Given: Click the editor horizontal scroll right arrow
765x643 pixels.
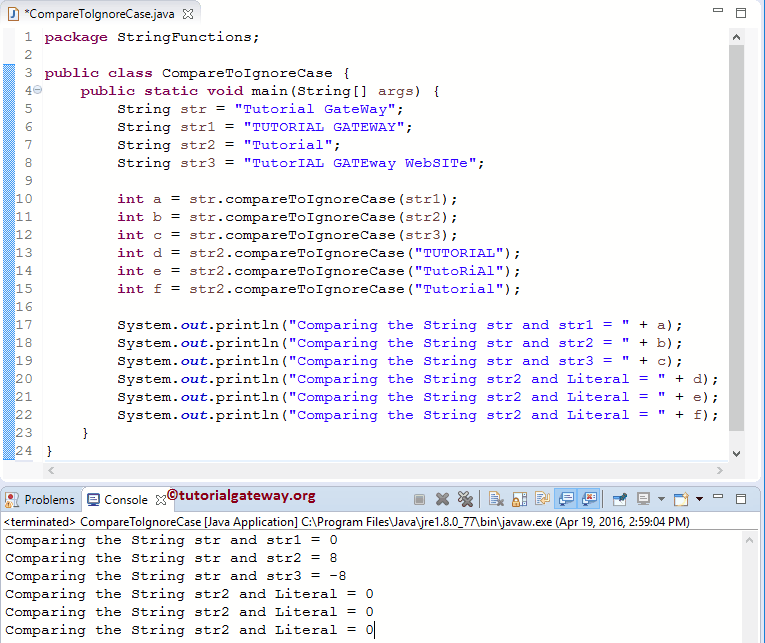Looking at the screenshot, I should click(720, 470).
